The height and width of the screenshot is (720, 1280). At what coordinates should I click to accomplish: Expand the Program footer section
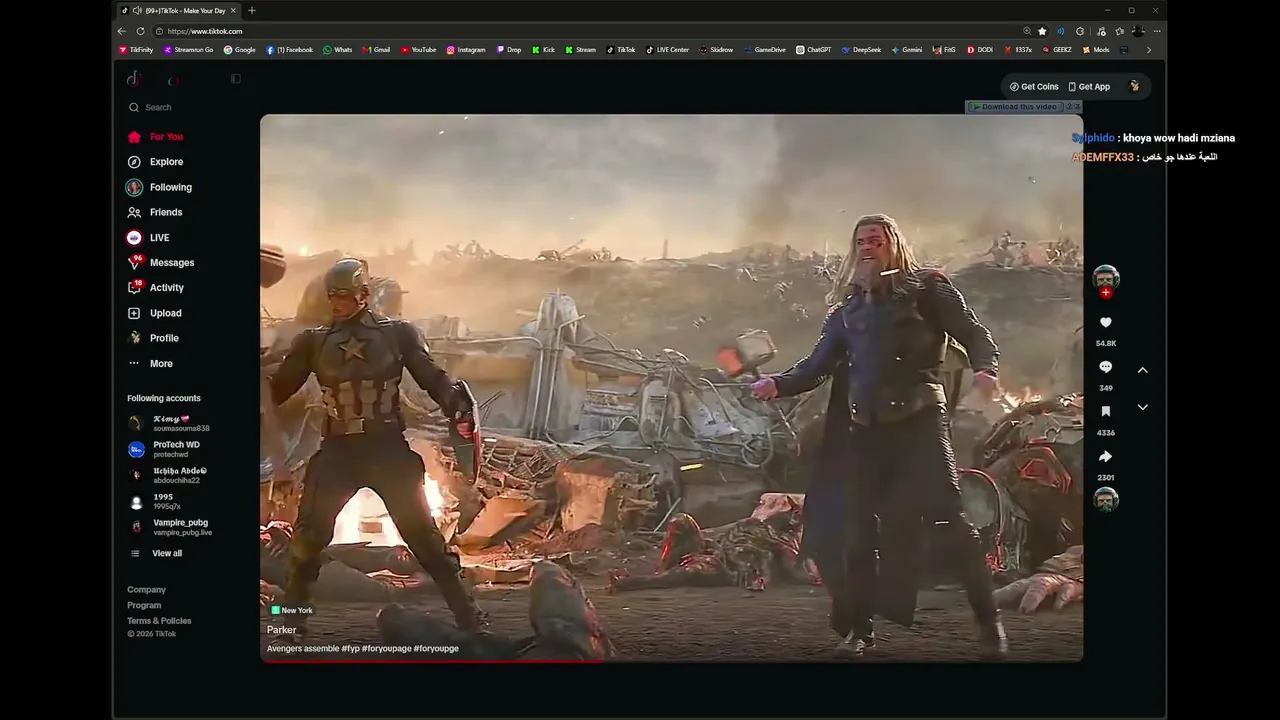point(144,605)
